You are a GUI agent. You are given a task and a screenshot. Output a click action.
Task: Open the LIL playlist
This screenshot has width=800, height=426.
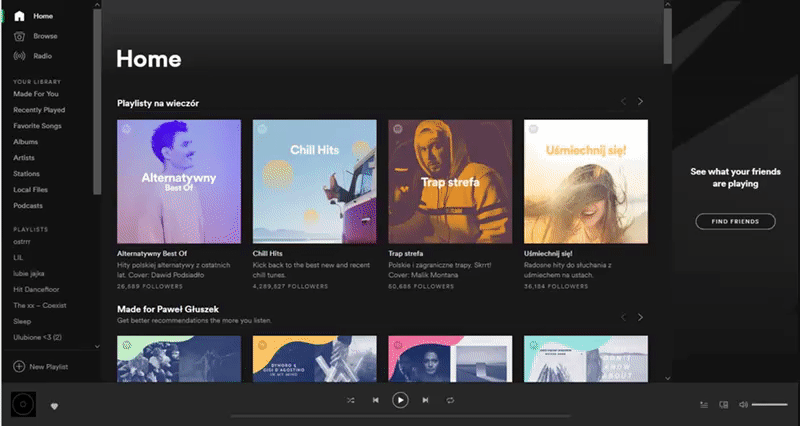click(18, 257)
